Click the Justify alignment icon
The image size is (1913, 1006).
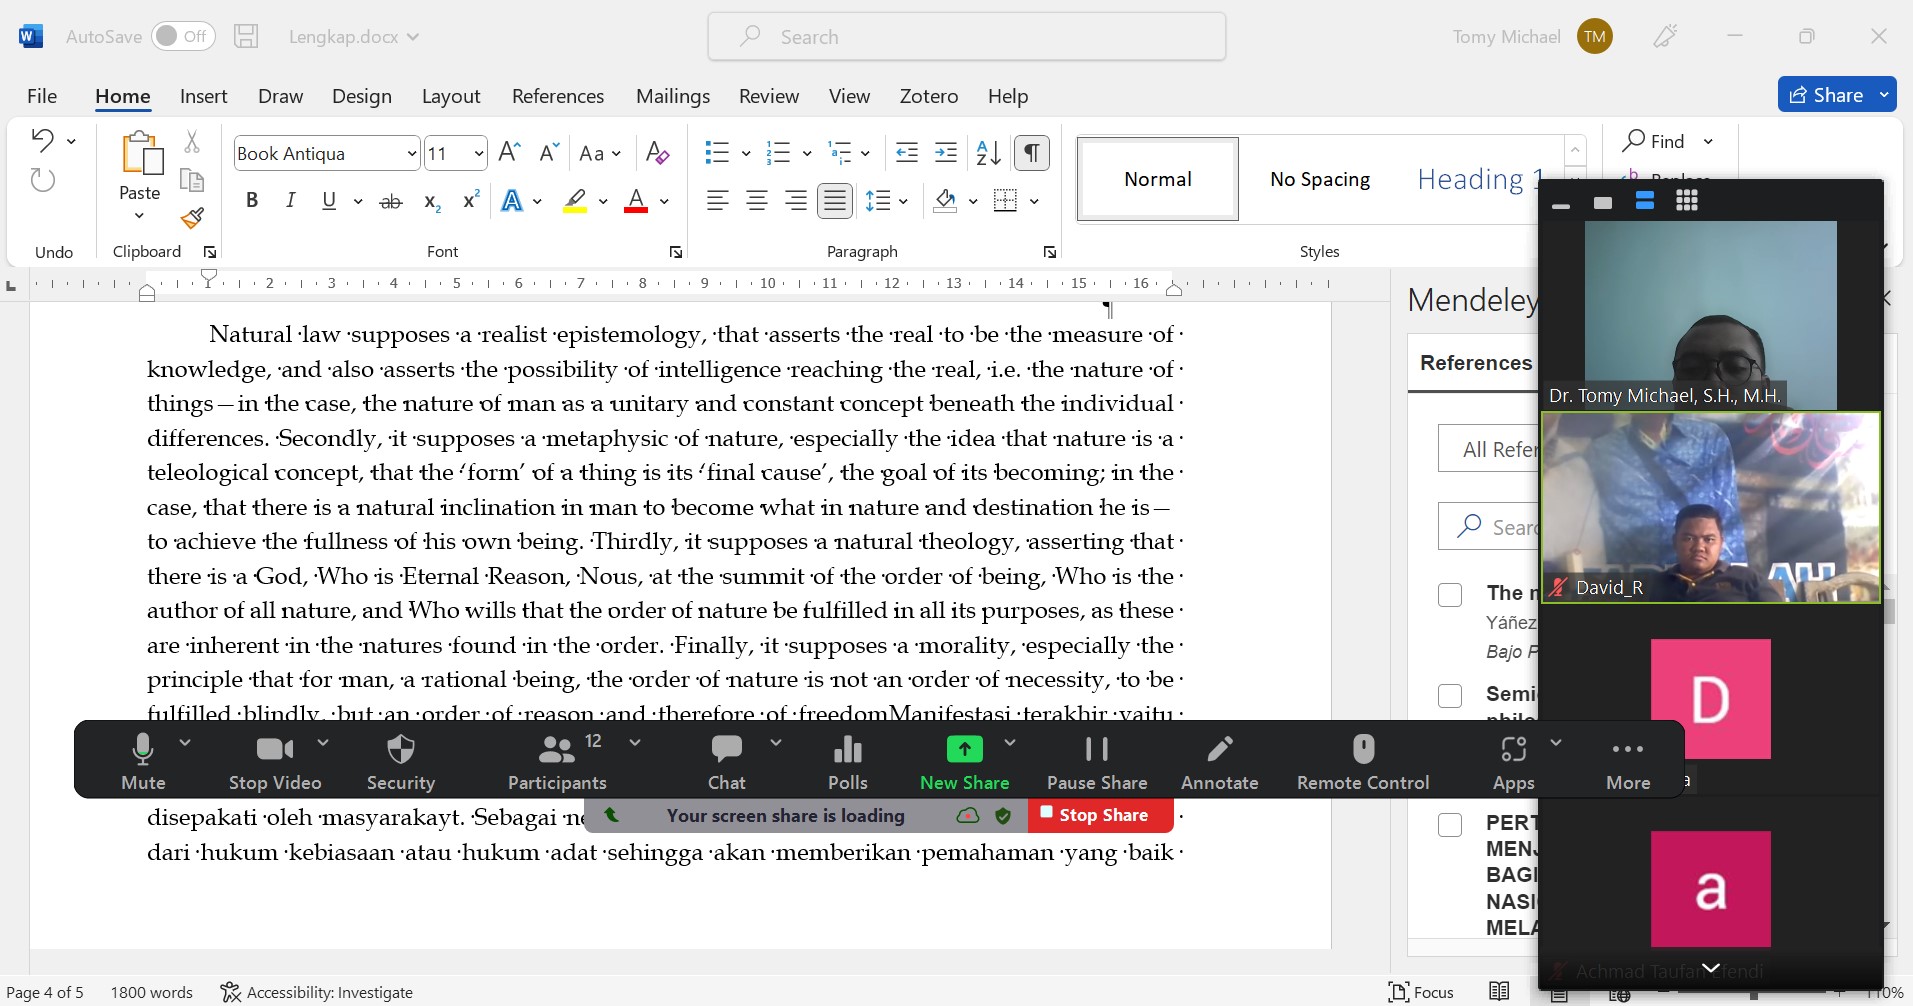[834, 201]
